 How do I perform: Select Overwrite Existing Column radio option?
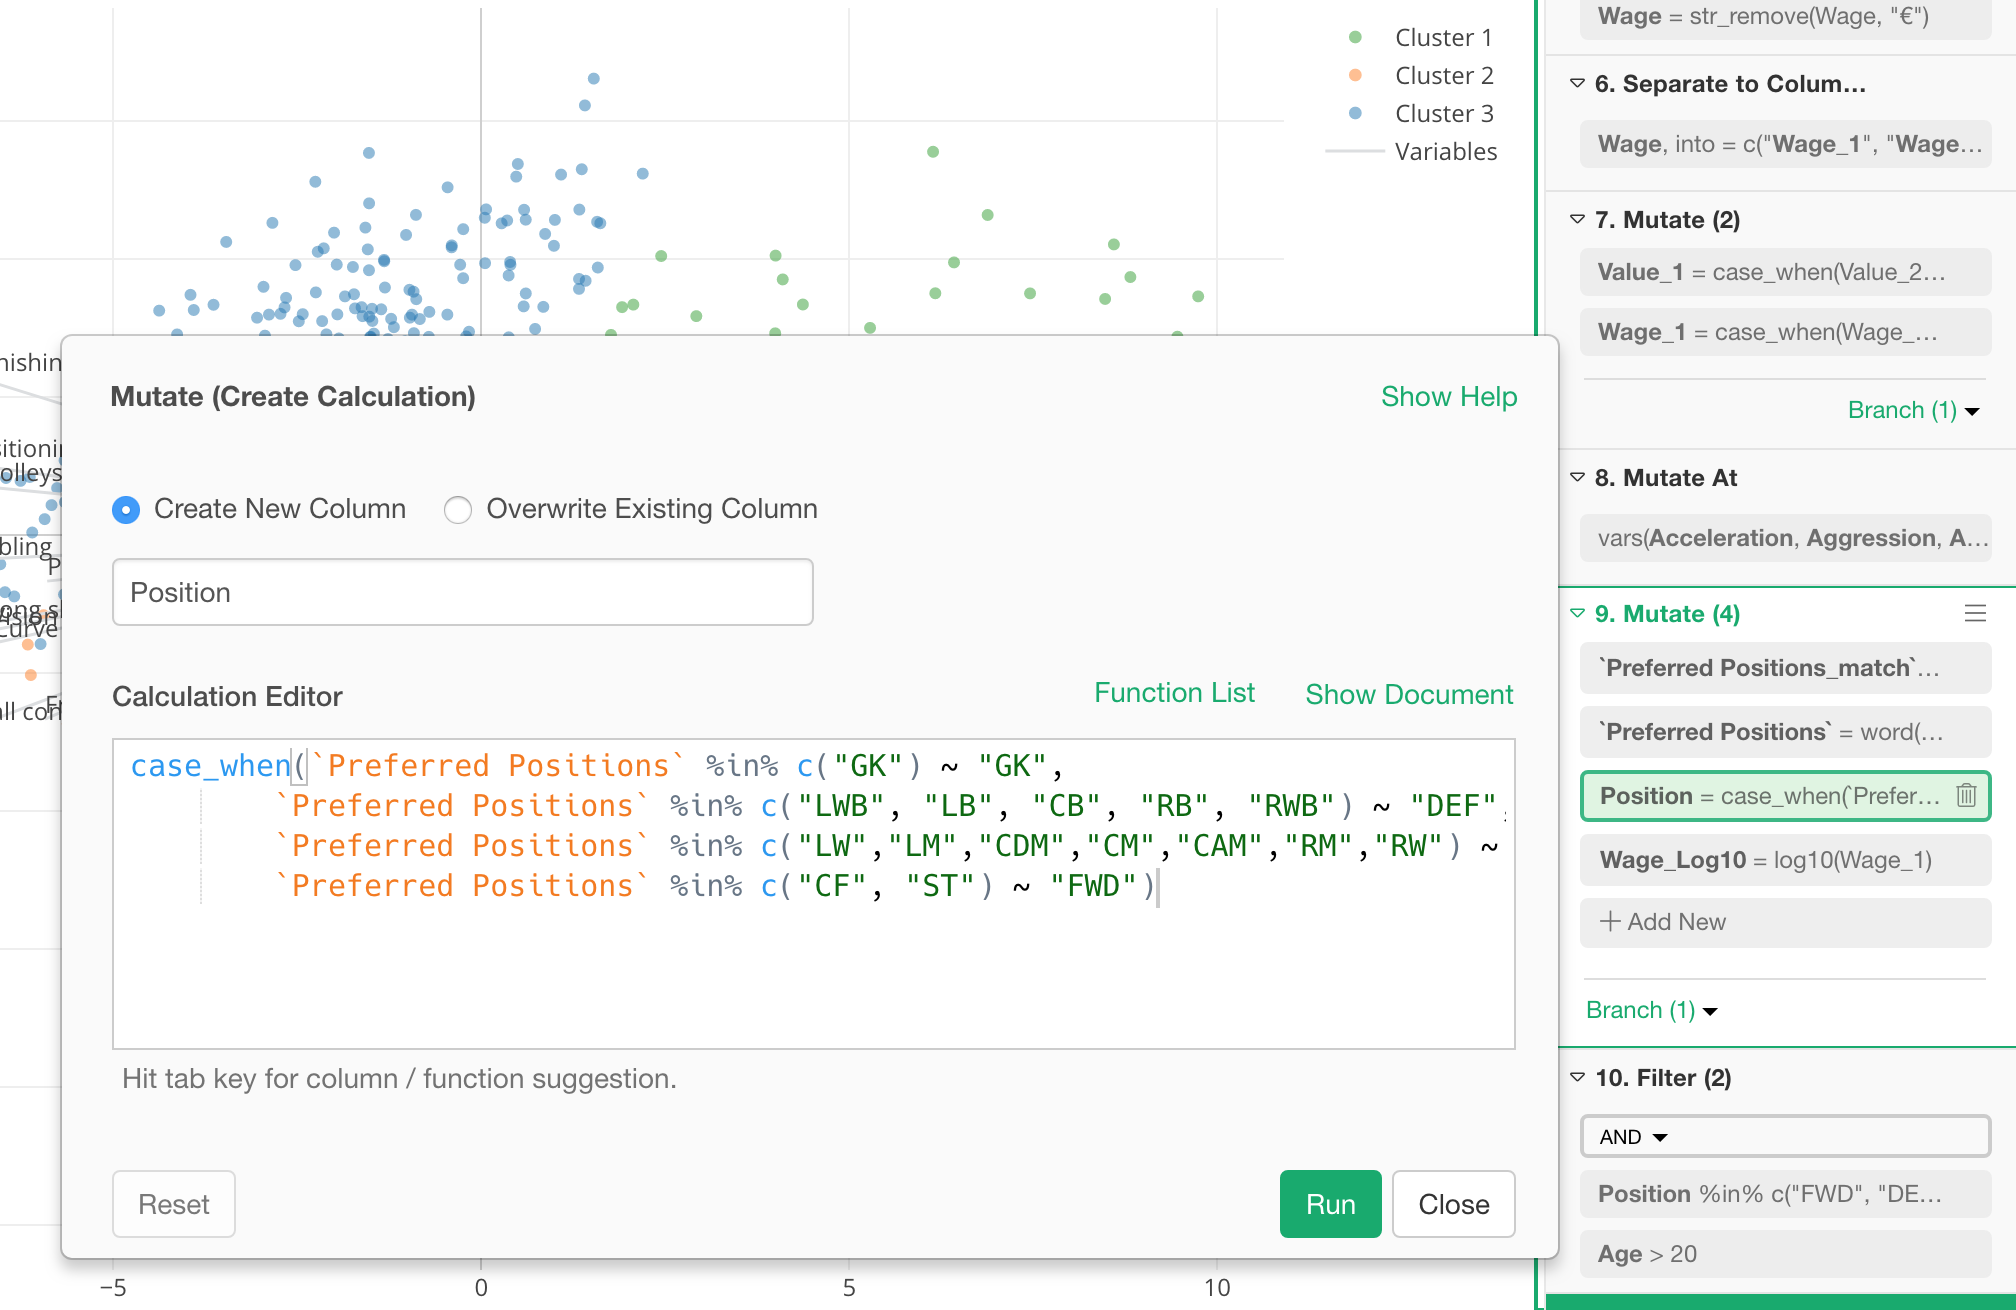[458, 510]
